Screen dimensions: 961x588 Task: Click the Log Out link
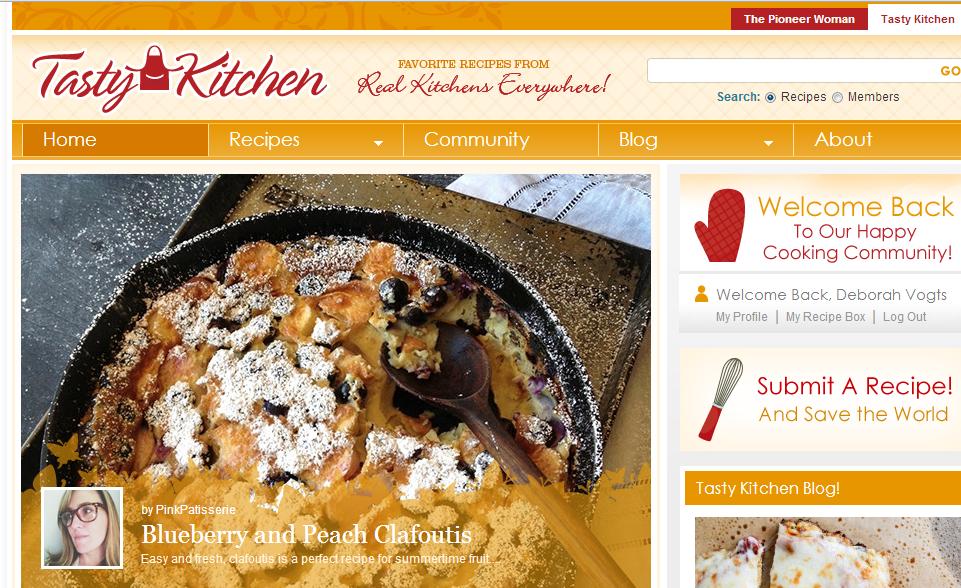[905, 317]
